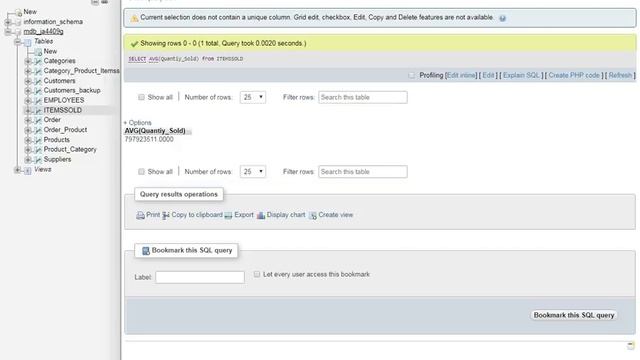Click the Bookmark this SQL query legend icon

click(146, 251)
